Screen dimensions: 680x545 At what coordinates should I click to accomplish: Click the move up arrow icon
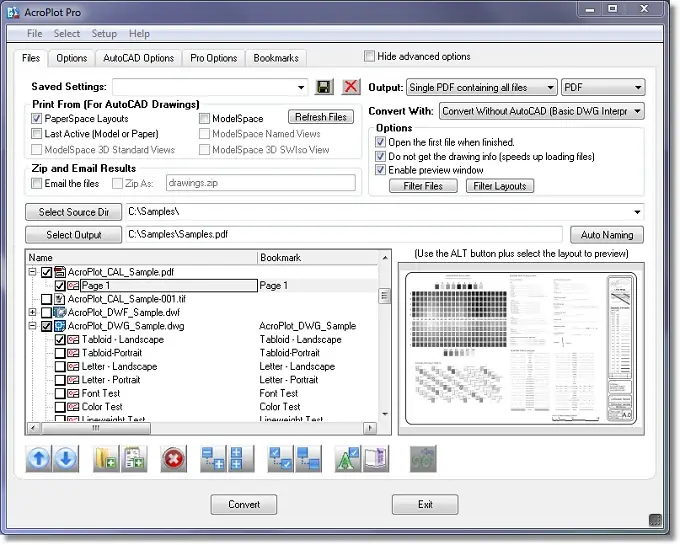coord(39,458)
